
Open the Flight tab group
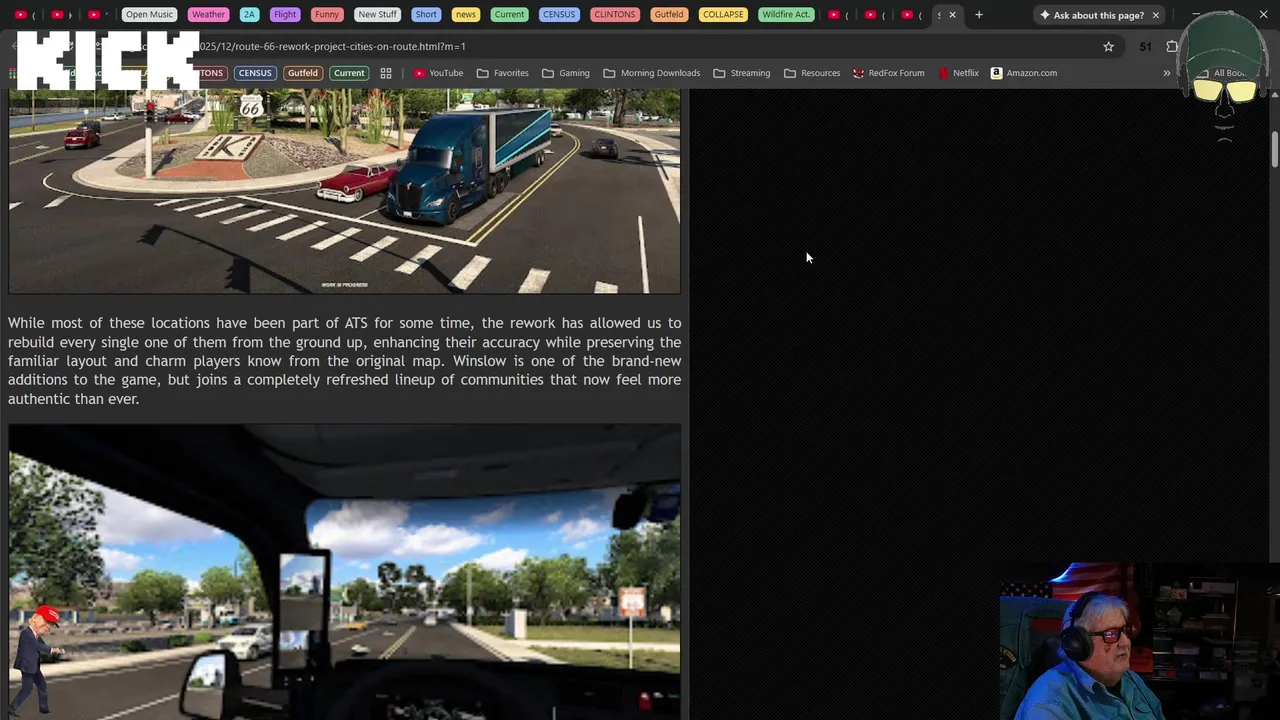pyautogui.click(x=285, y=15)
